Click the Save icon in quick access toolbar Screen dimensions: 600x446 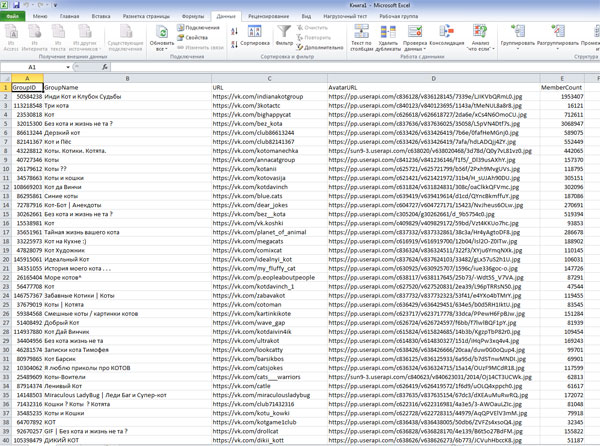pyautogui.click(x=17, y=5)
